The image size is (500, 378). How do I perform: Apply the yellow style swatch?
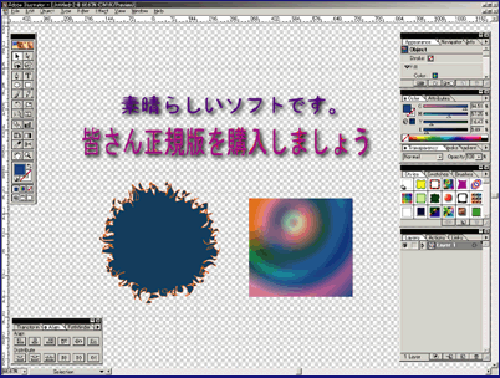point(421,184)
